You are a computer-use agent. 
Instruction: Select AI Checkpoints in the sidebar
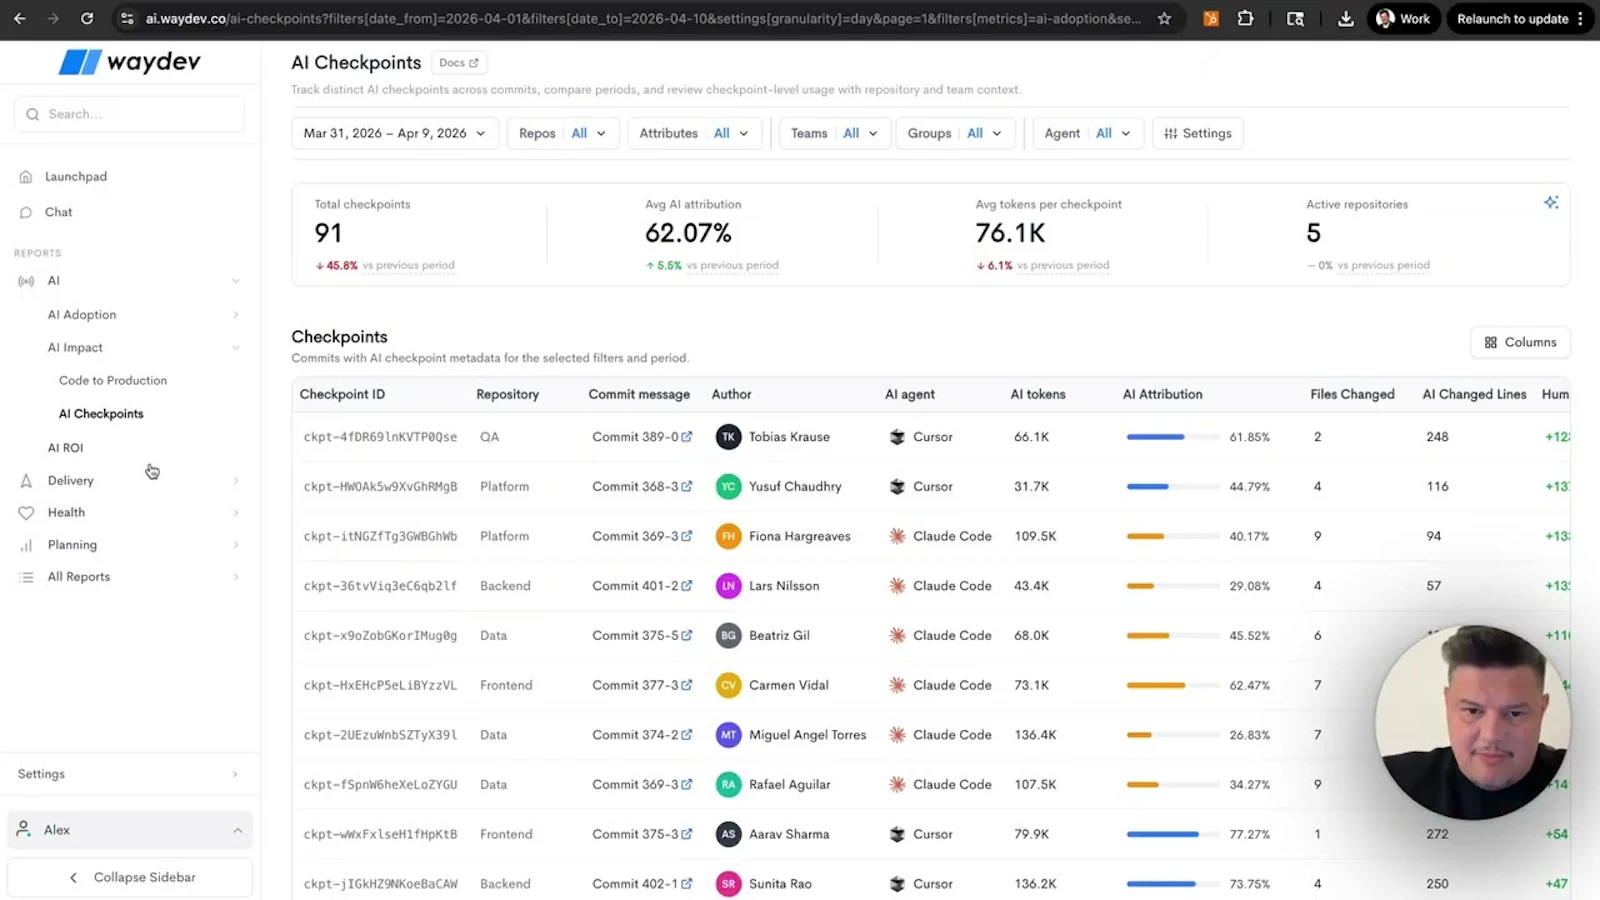(101, 413)
